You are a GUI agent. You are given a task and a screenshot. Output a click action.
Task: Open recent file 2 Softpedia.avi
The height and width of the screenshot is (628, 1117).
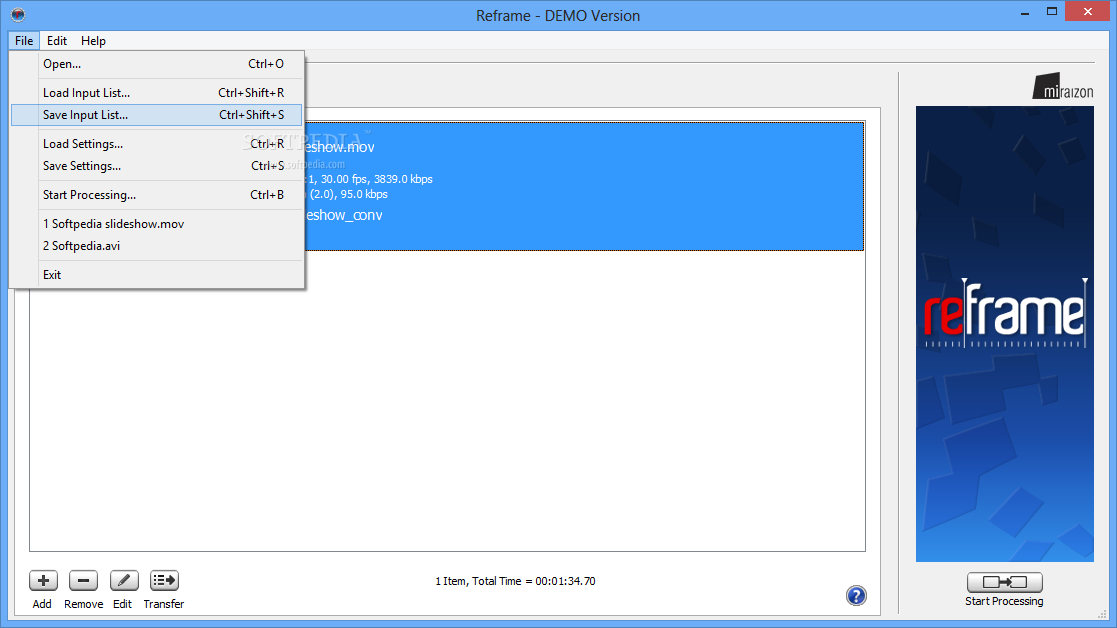point(157,246)
